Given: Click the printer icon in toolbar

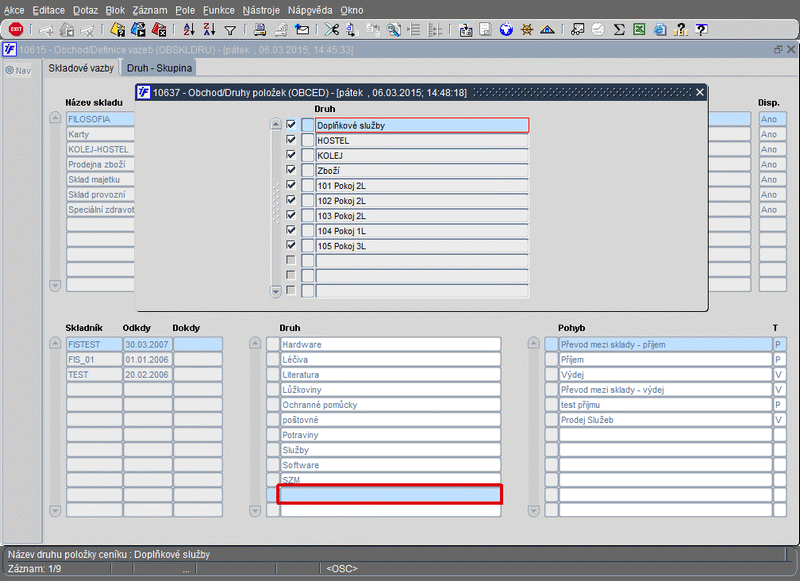Looking at the screenshot, I should pyautogui.click(x=259, y=30).
